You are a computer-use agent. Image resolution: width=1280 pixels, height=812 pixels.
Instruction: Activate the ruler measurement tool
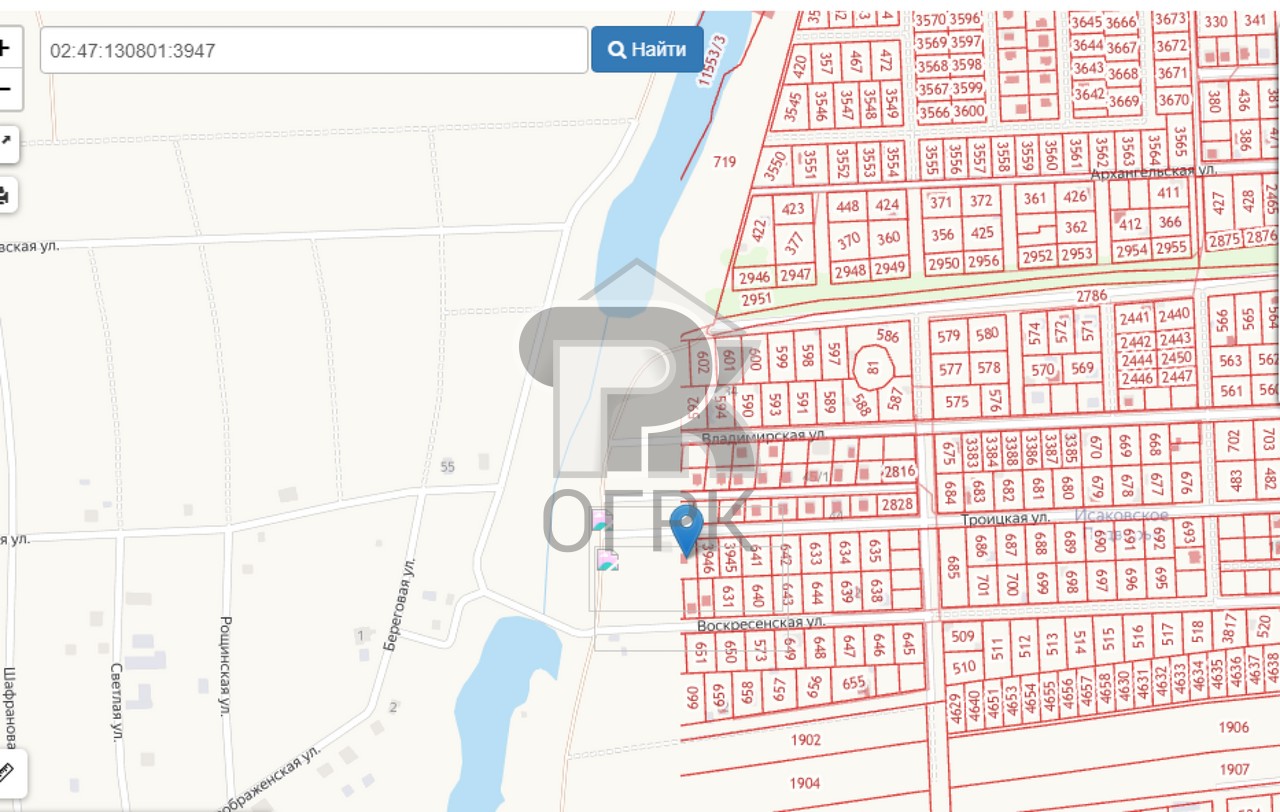point(8,773)
